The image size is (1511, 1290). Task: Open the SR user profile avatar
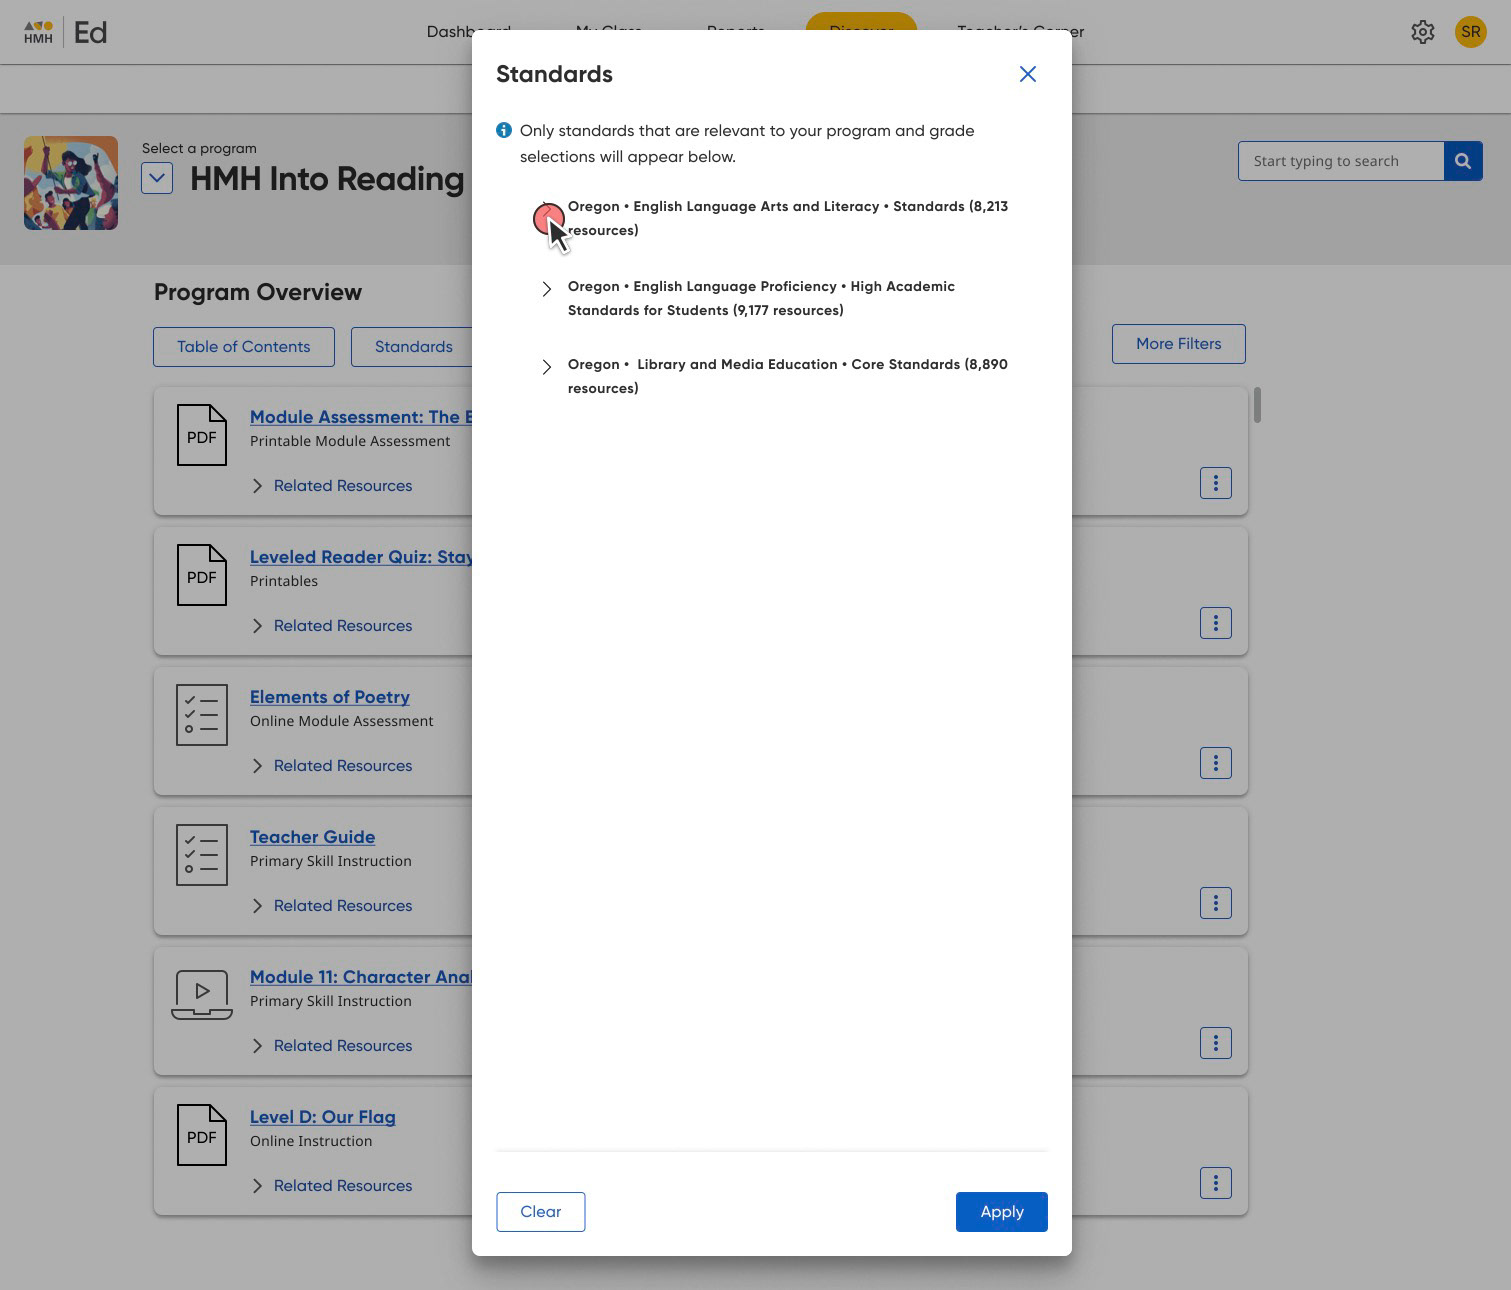coord(1470,32)
